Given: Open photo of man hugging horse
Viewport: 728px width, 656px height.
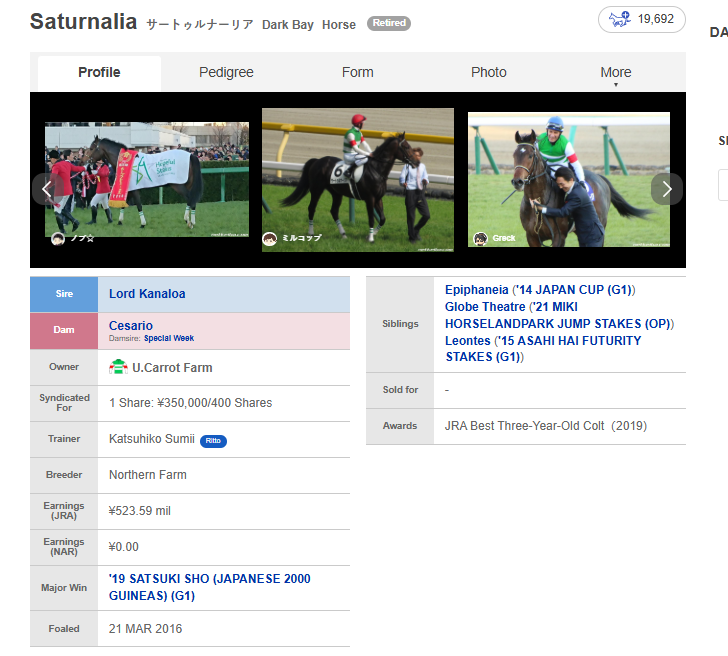Looking at the screenshot, I should [569, 179].
